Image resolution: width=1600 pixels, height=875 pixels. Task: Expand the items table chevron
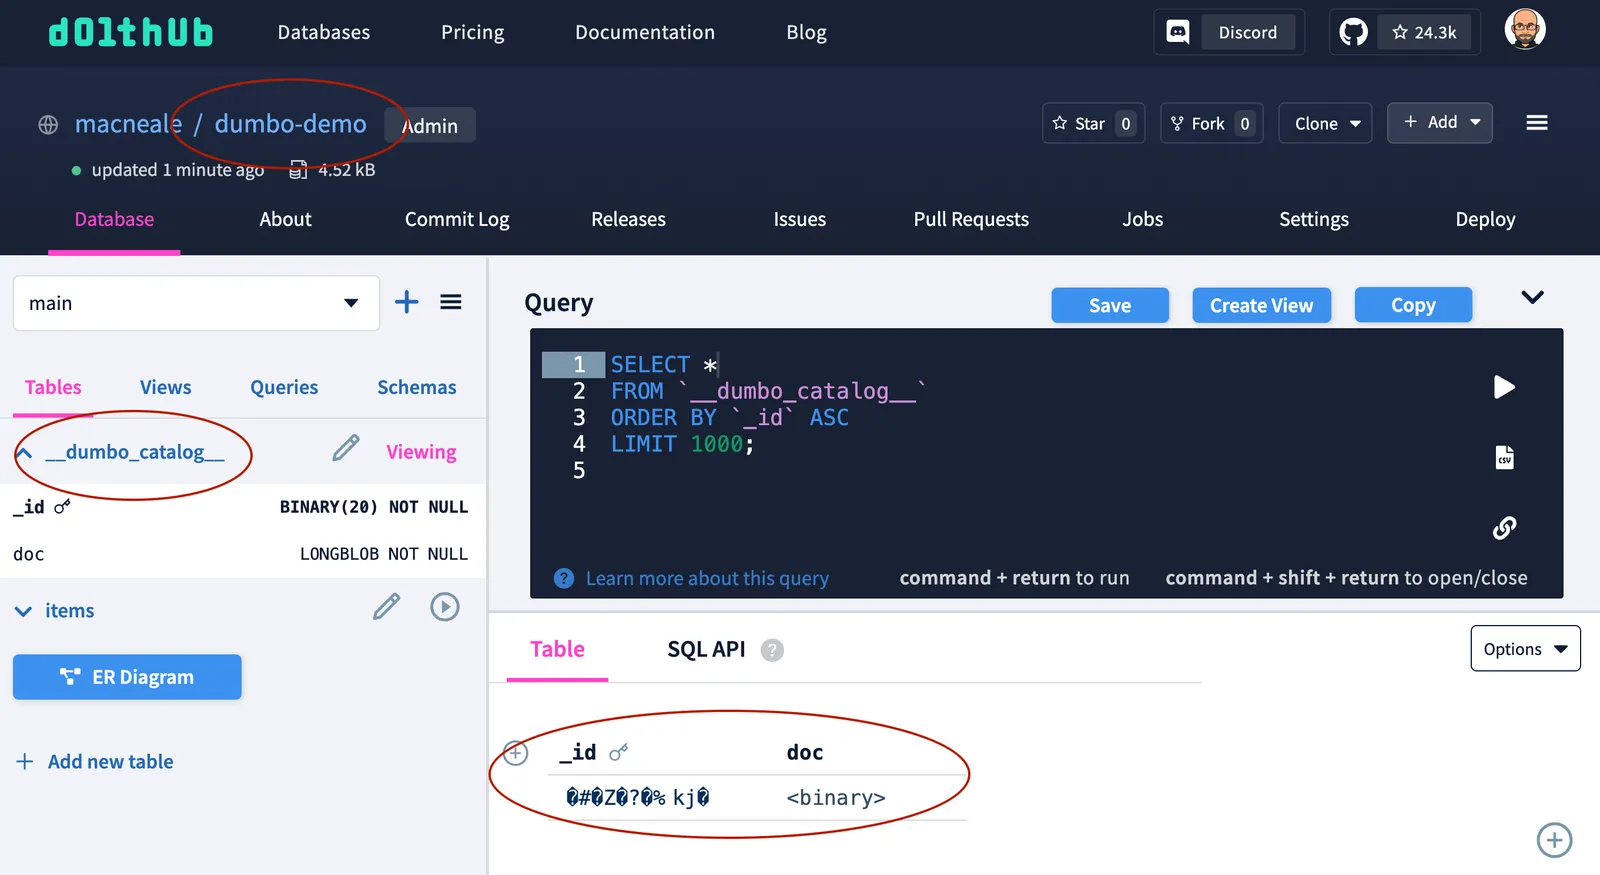23,611
